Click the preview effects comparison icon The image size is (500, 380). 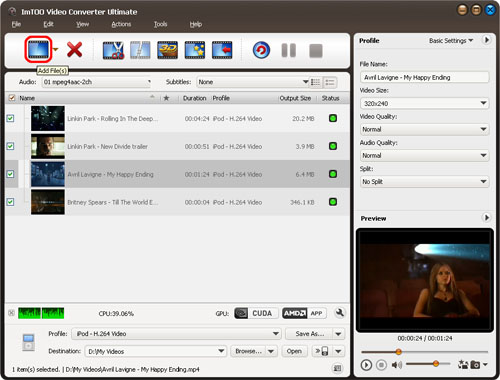pos(463,364)
